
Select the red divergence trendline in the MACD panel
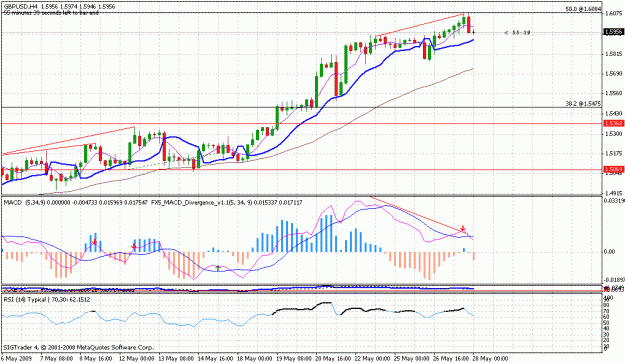tap(419, 214)
